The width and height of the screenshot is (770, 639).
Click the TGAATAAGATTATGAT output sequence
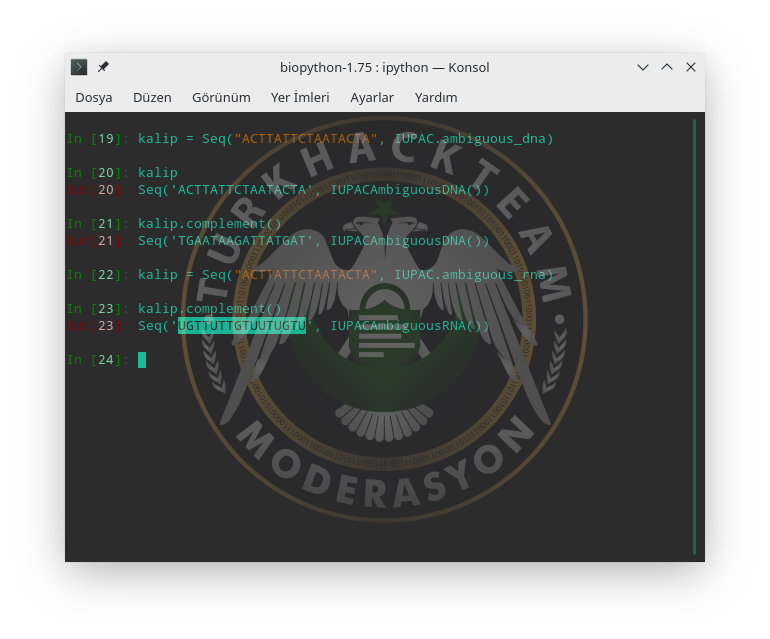pos(242,241)
